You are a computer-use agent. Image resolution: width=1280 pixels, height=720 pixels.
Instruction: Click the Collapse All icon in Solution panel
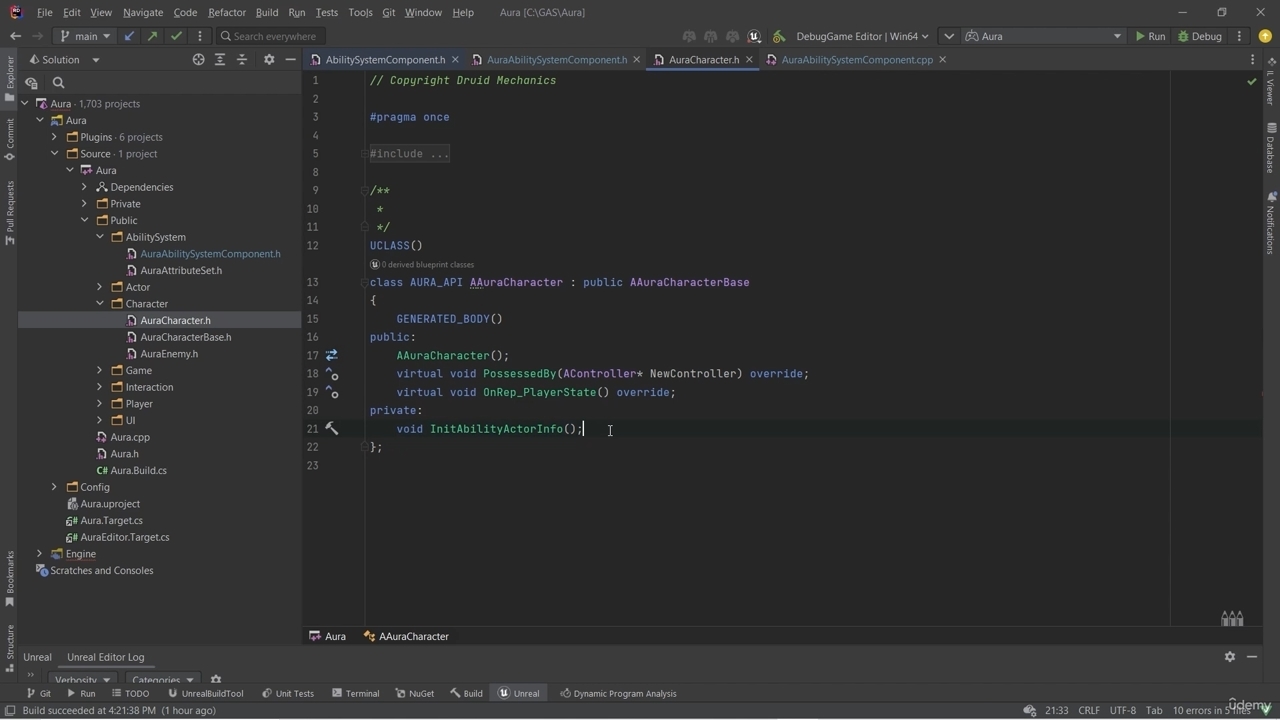242,60
